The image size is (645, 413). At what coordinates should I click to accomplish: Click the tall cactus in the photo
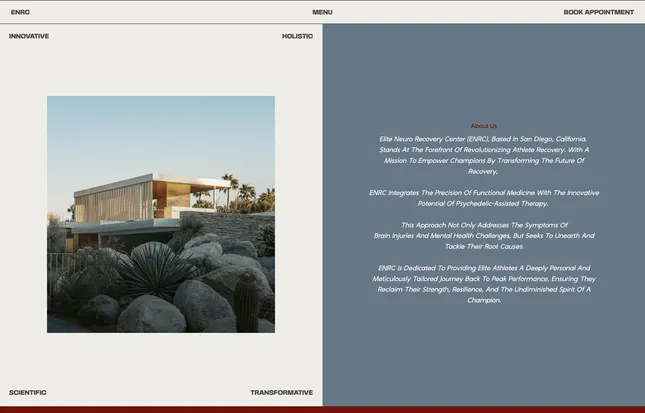point(246,302)
